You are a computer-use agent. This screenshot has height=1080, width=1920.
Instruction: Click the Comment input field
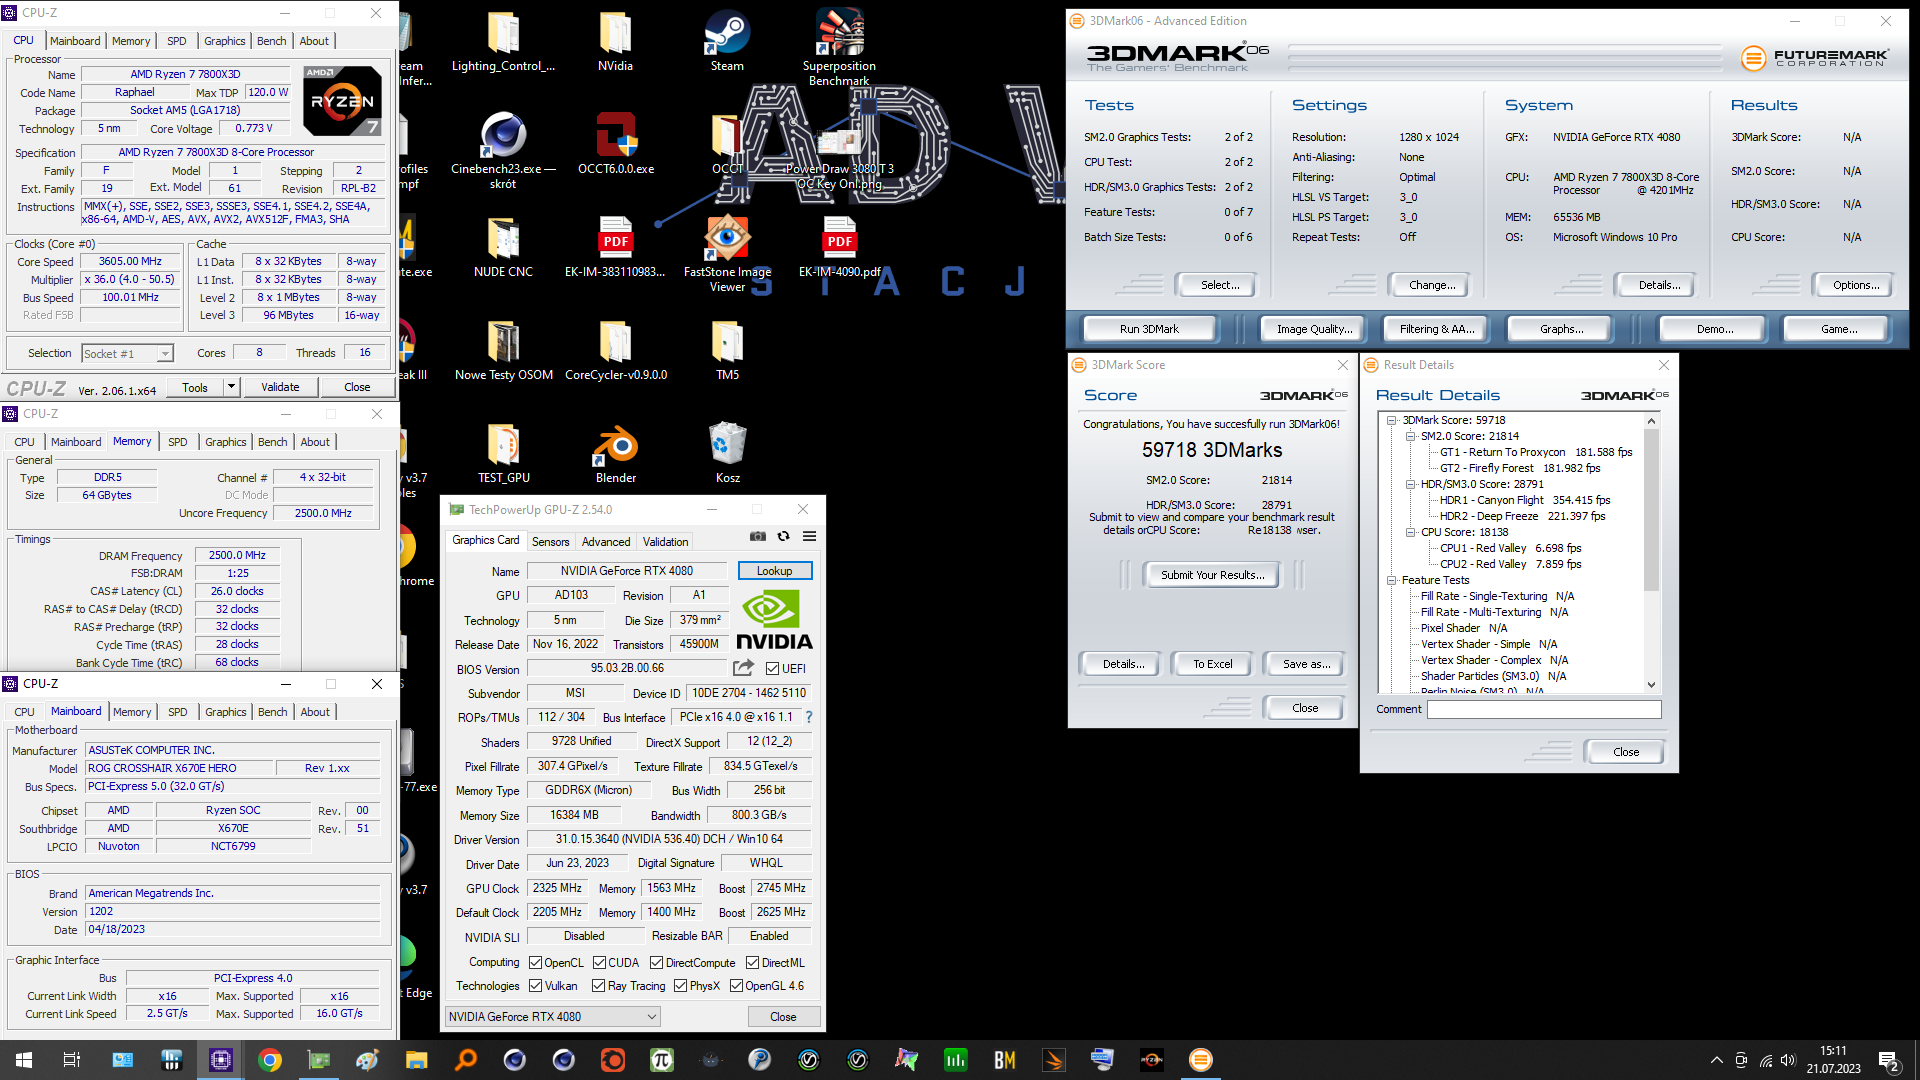pos(1544,709)
